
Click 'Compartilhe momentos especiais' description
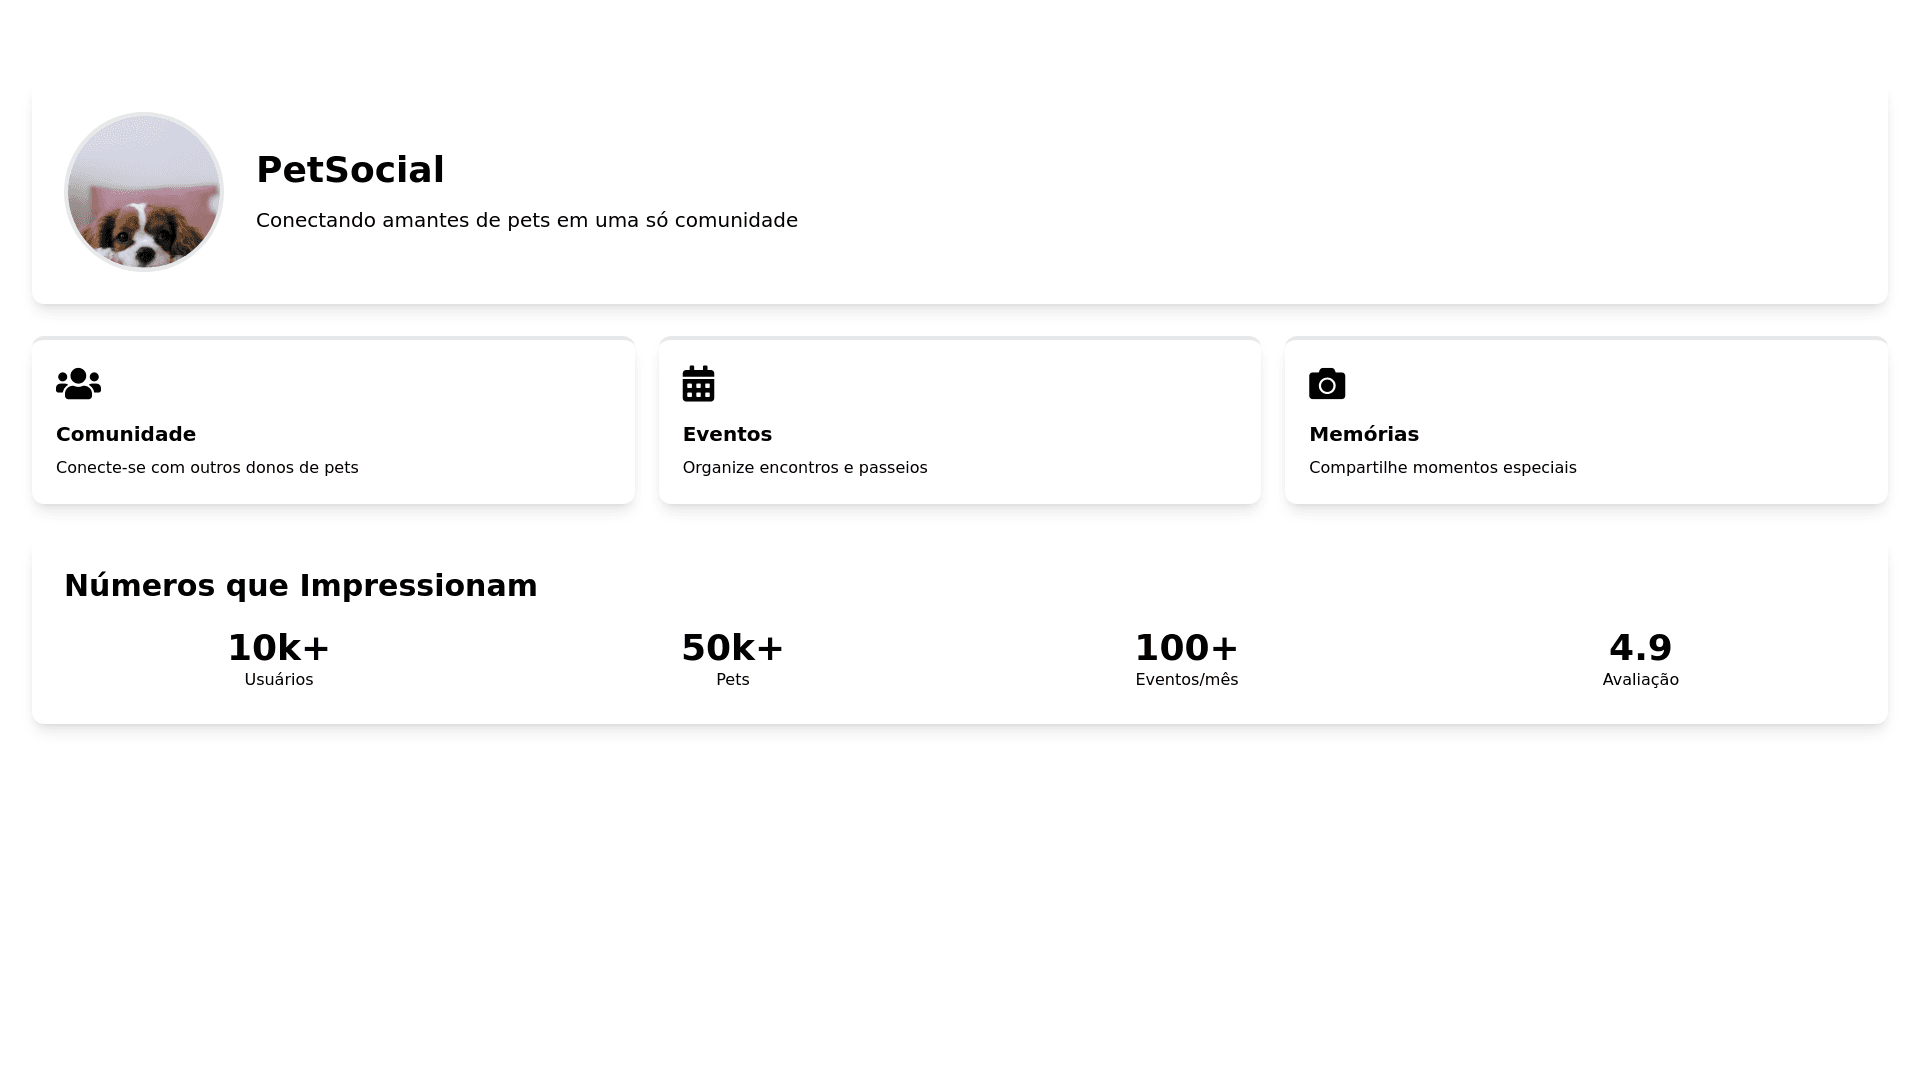tap(1442, 467)
